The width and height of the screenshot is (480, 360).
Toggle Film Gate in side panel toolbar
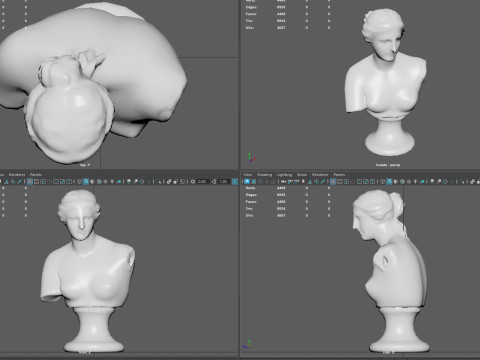pyautogui.click(x=339, y=181)
